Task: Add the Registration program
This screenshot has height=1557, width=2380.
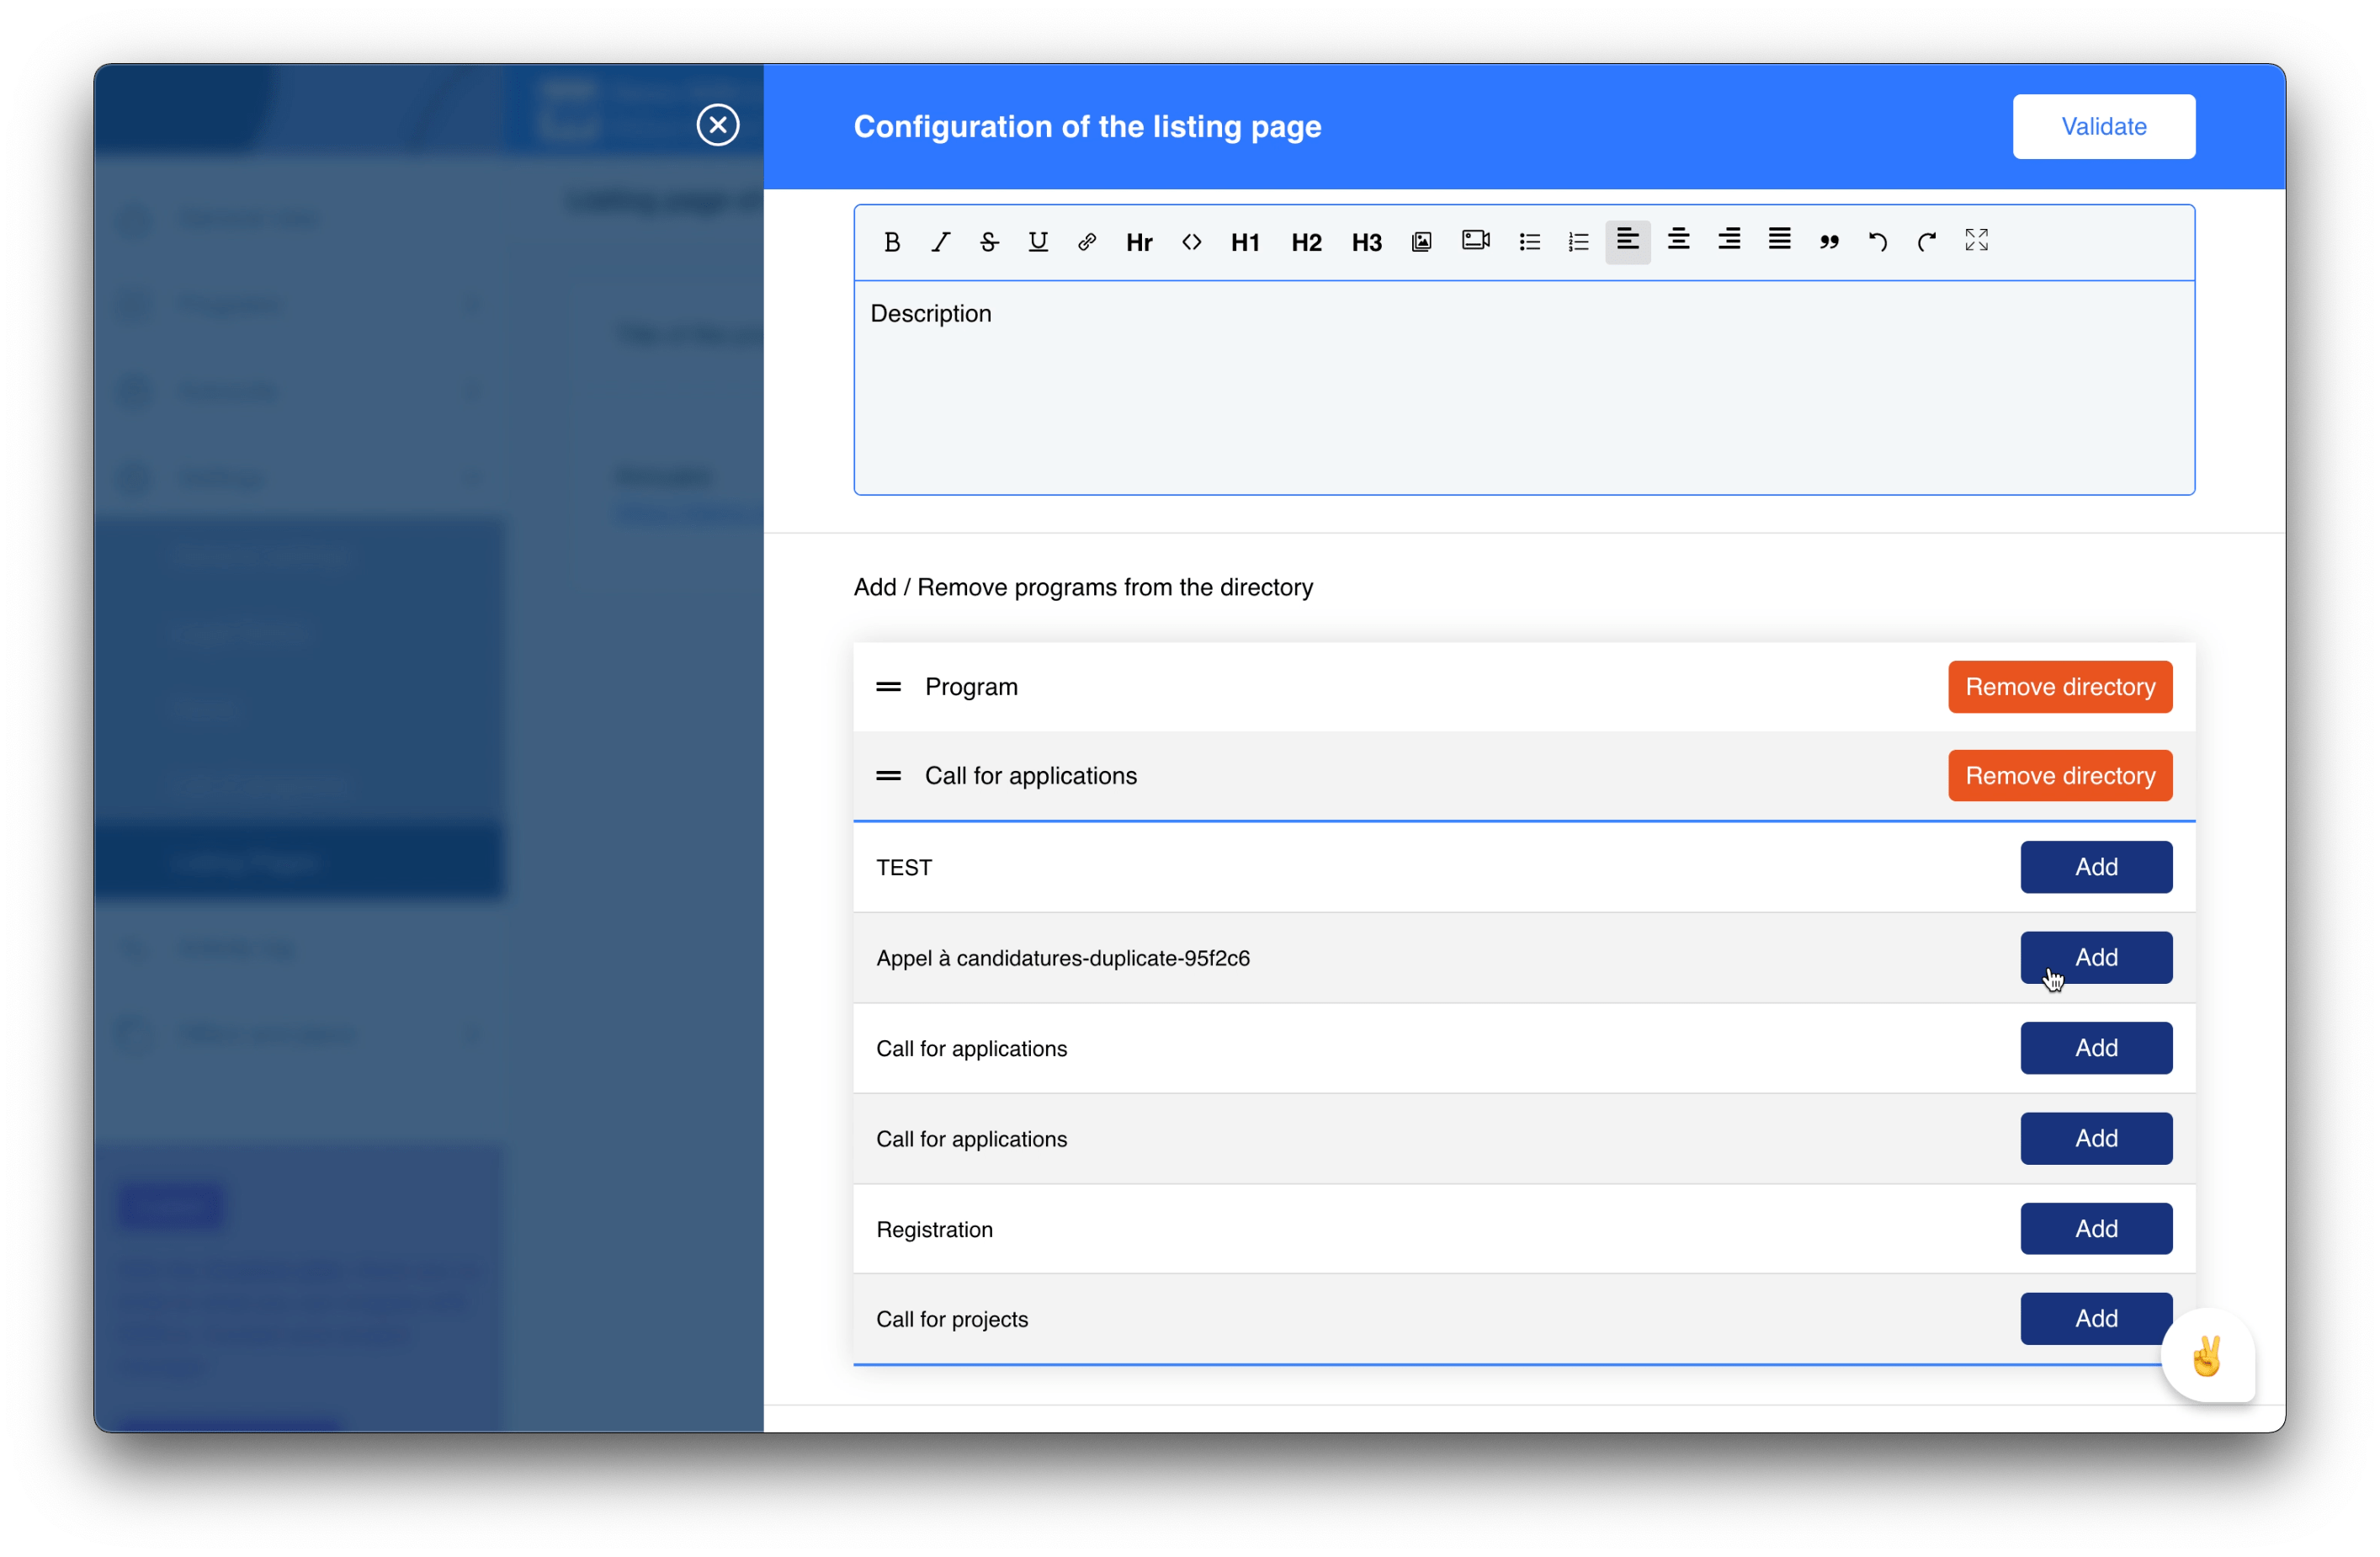Action: (x=2095, y=1229)
